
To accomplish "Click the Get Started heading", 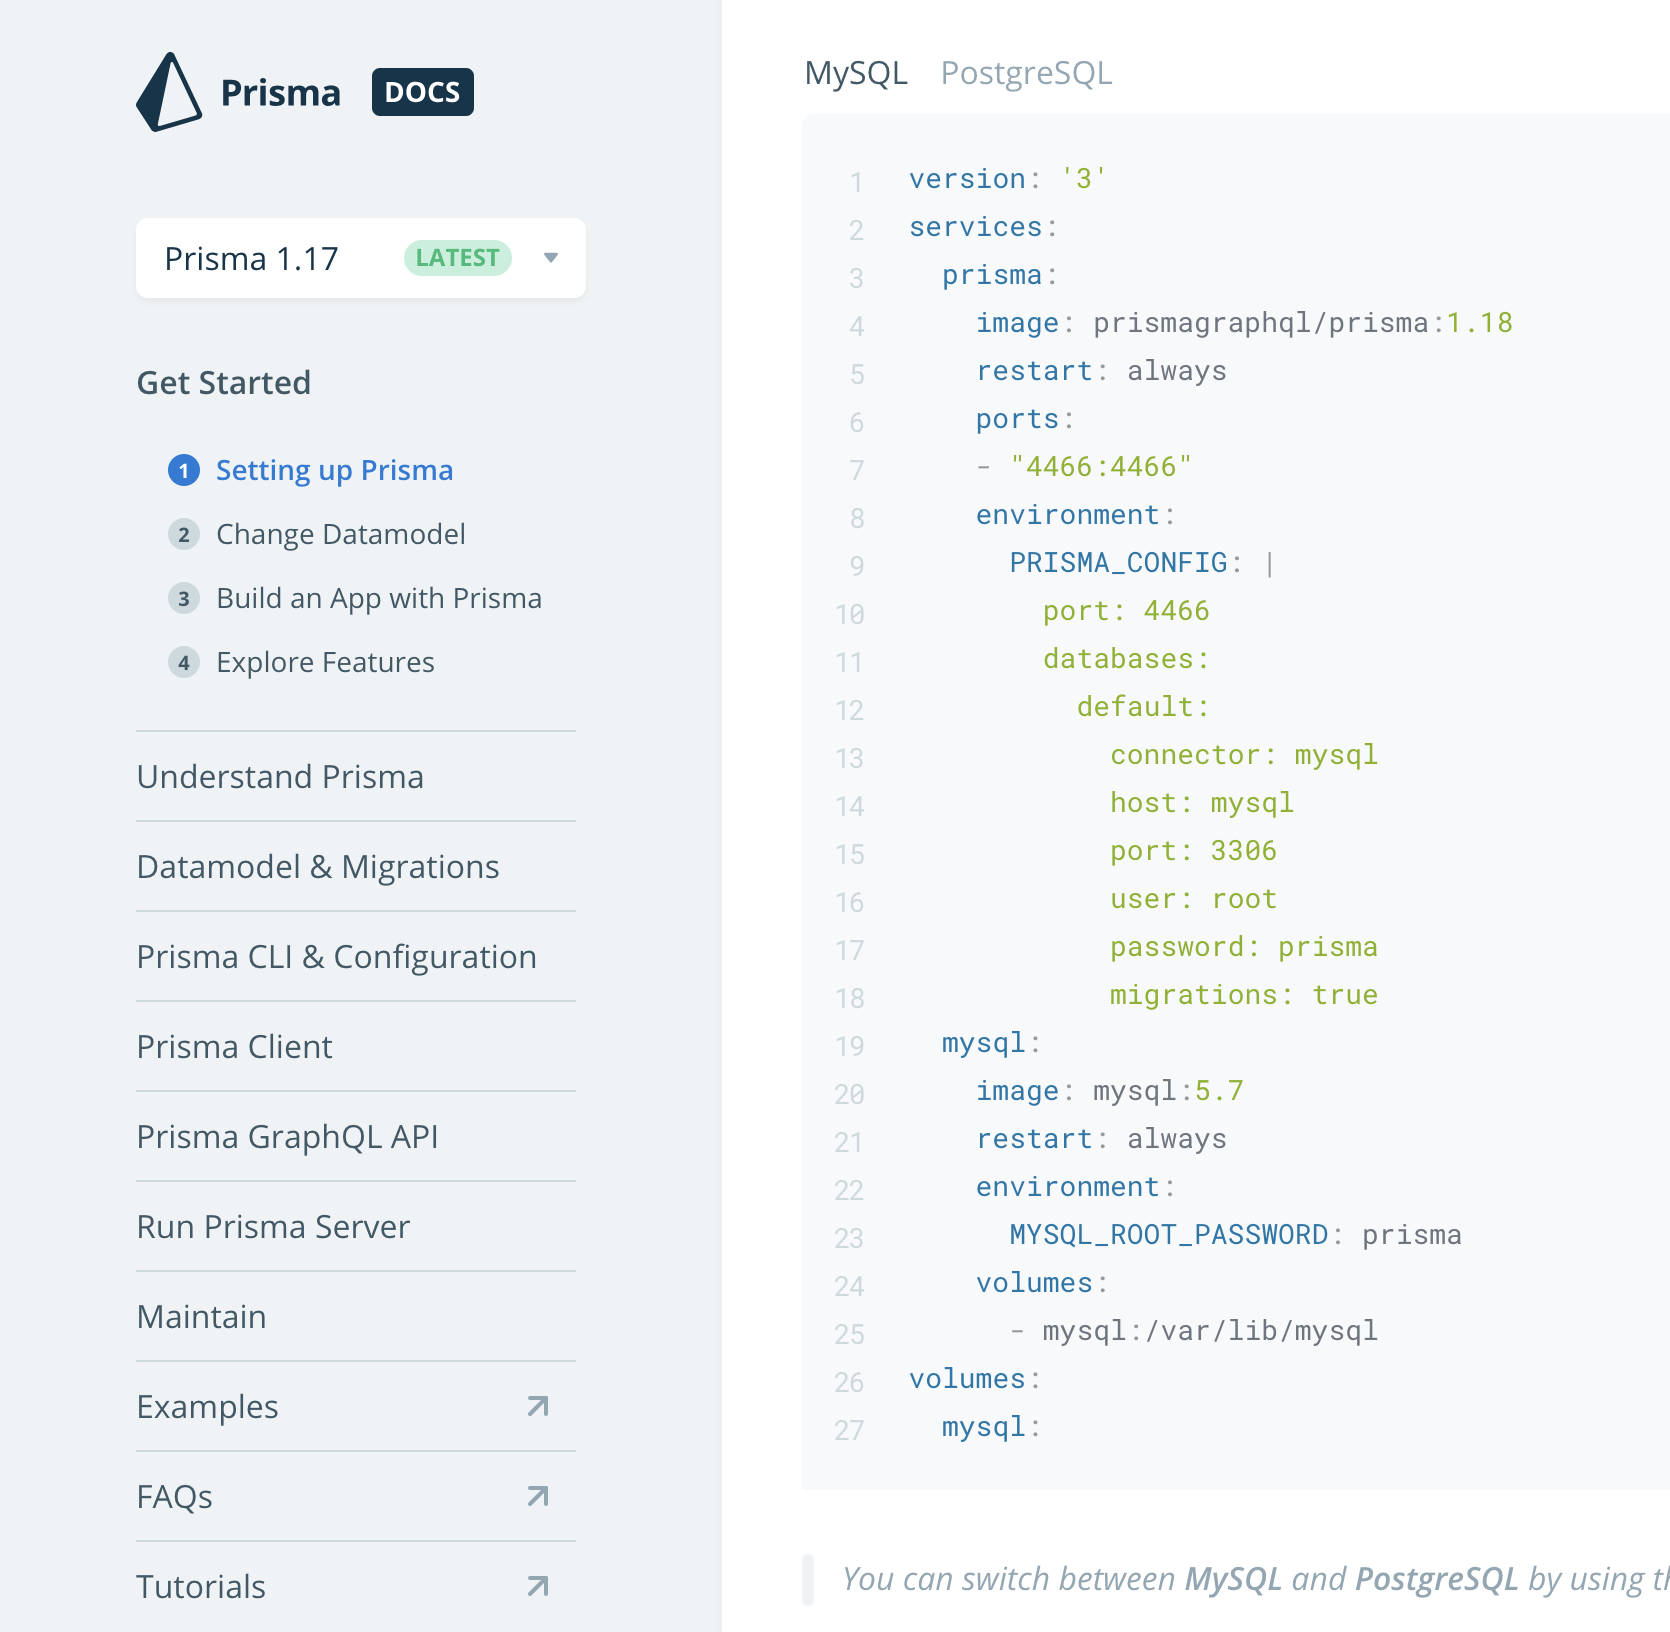I will 224,383.
